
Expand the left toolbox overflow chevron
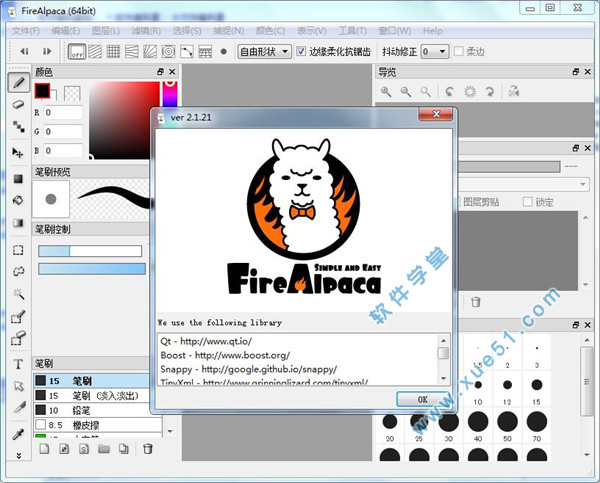point(18,455)
